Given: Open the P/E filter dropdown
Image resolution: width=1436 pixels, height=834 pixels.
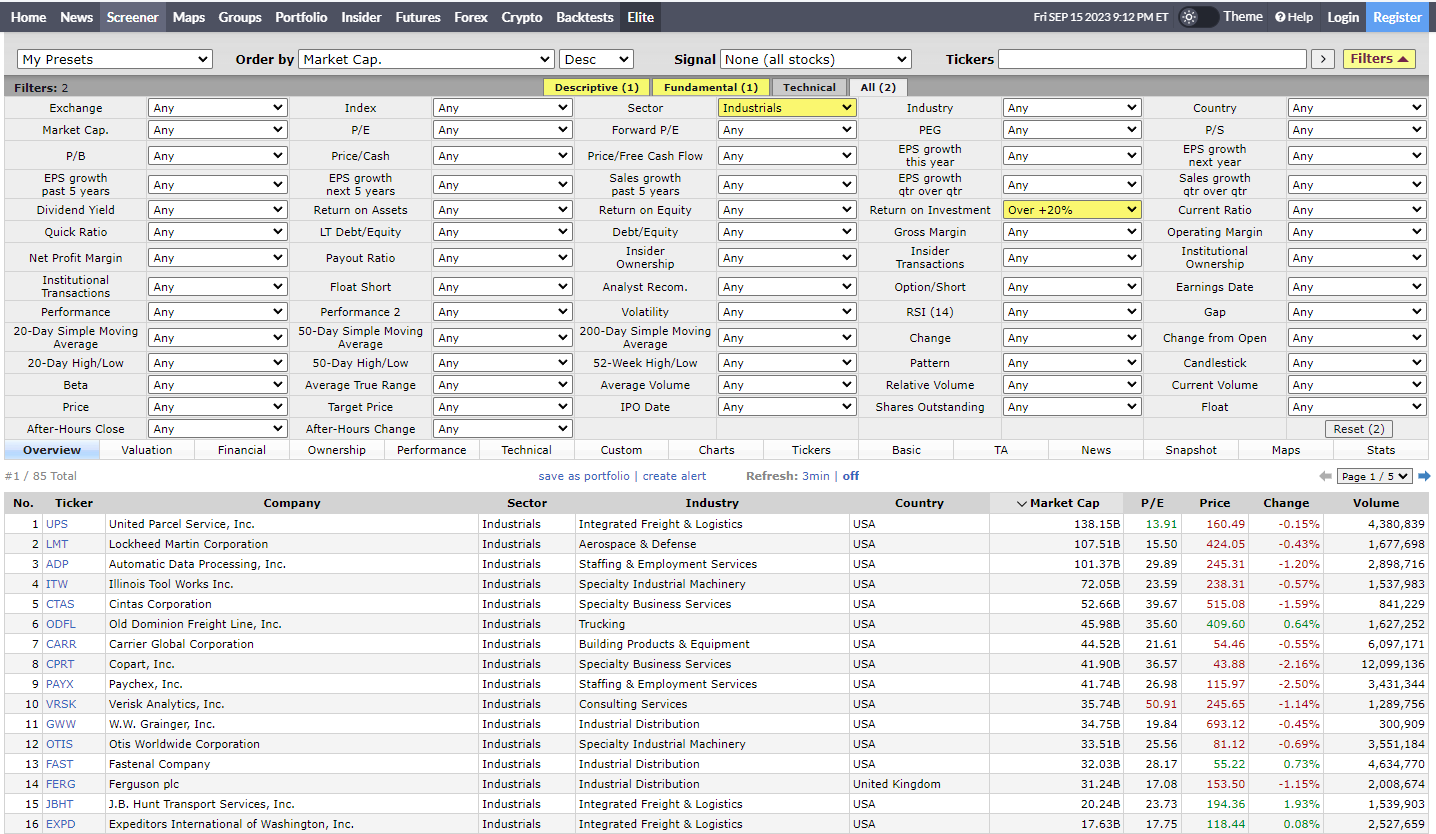Looking at the screenshot, I should (x=502, y=130).
